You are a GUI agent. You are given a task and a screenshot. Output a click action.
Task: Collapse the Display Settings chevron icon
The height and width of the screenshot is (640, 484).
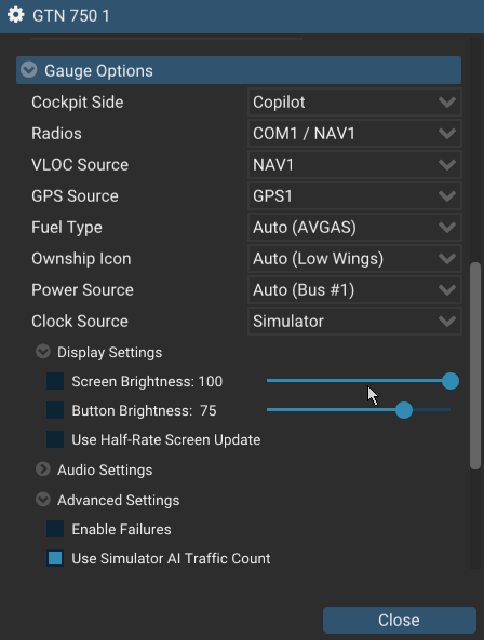43,351
